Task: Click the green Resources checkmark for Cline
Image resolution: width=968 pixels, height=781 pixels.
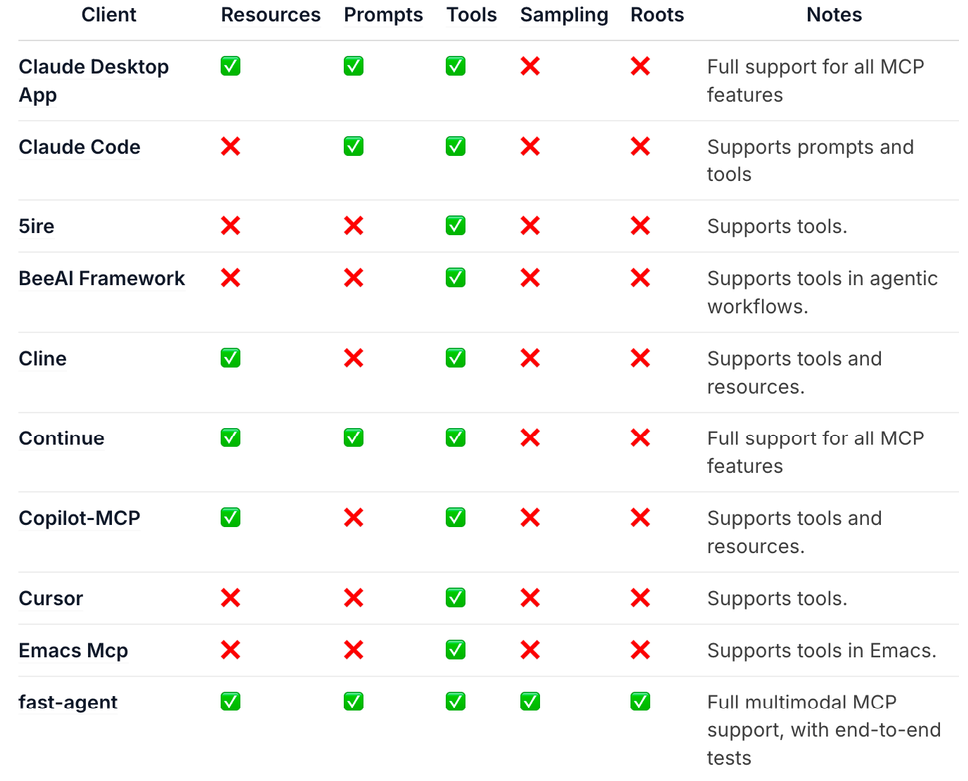Action: coord(230,358)
